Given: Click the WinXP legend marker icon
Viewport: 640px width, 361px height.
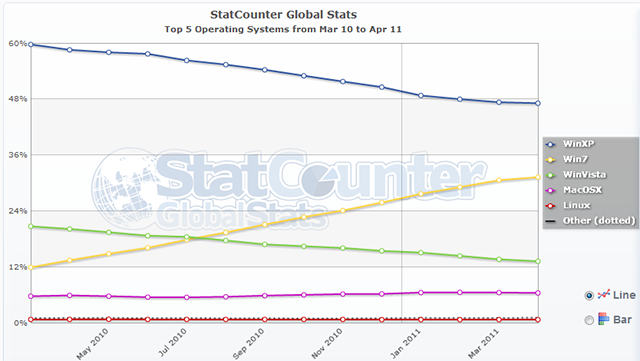Looking at the screenshot, I should [551, 144].
